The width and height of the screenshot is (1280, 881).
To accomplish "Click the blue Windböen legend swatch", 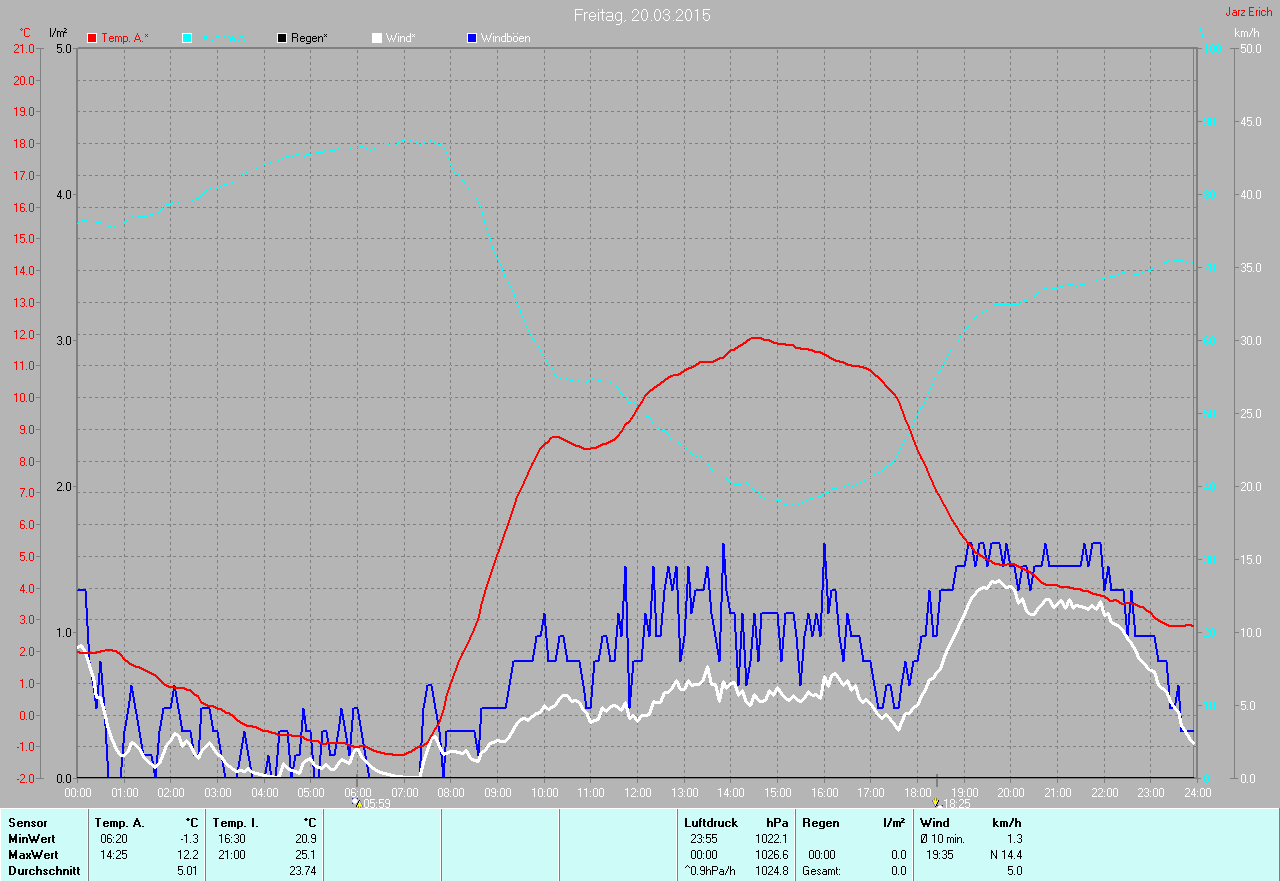I will tap(472, 38).
